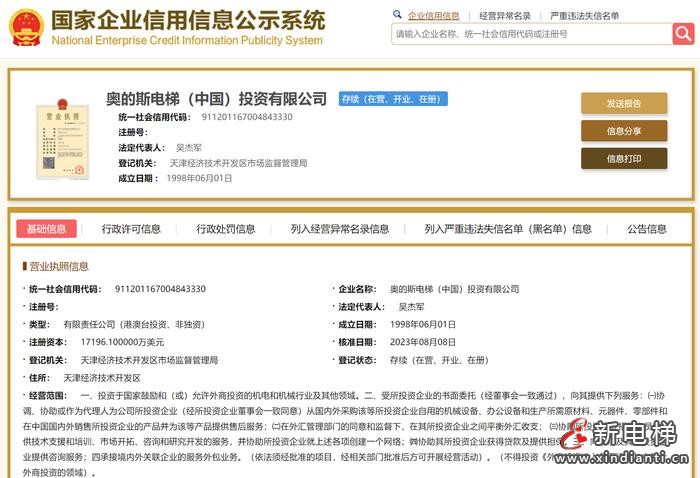Select the 企业信用信息 search category
Viewport: 700px width, 478px height.
click(x=433, y=16)
